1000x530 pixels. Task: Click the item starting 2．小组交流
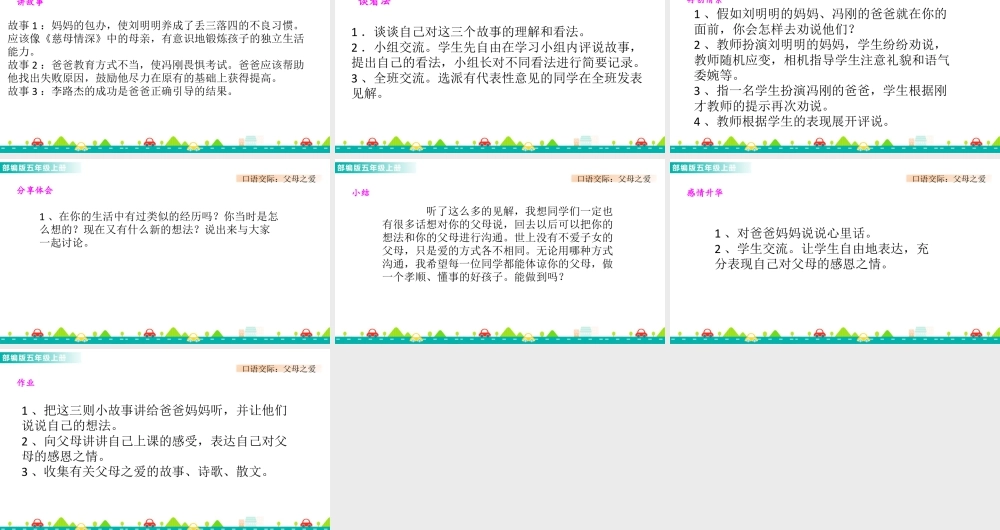(497, 55)
